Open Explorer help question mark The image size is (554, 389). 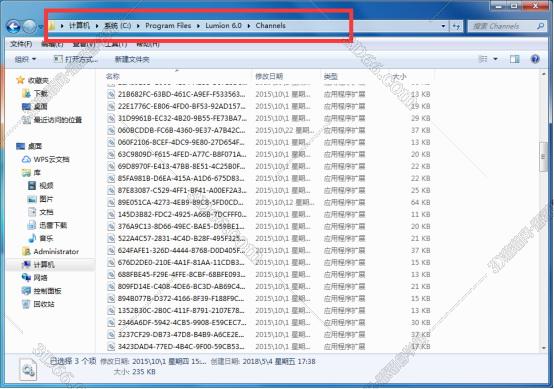[535, 59]
